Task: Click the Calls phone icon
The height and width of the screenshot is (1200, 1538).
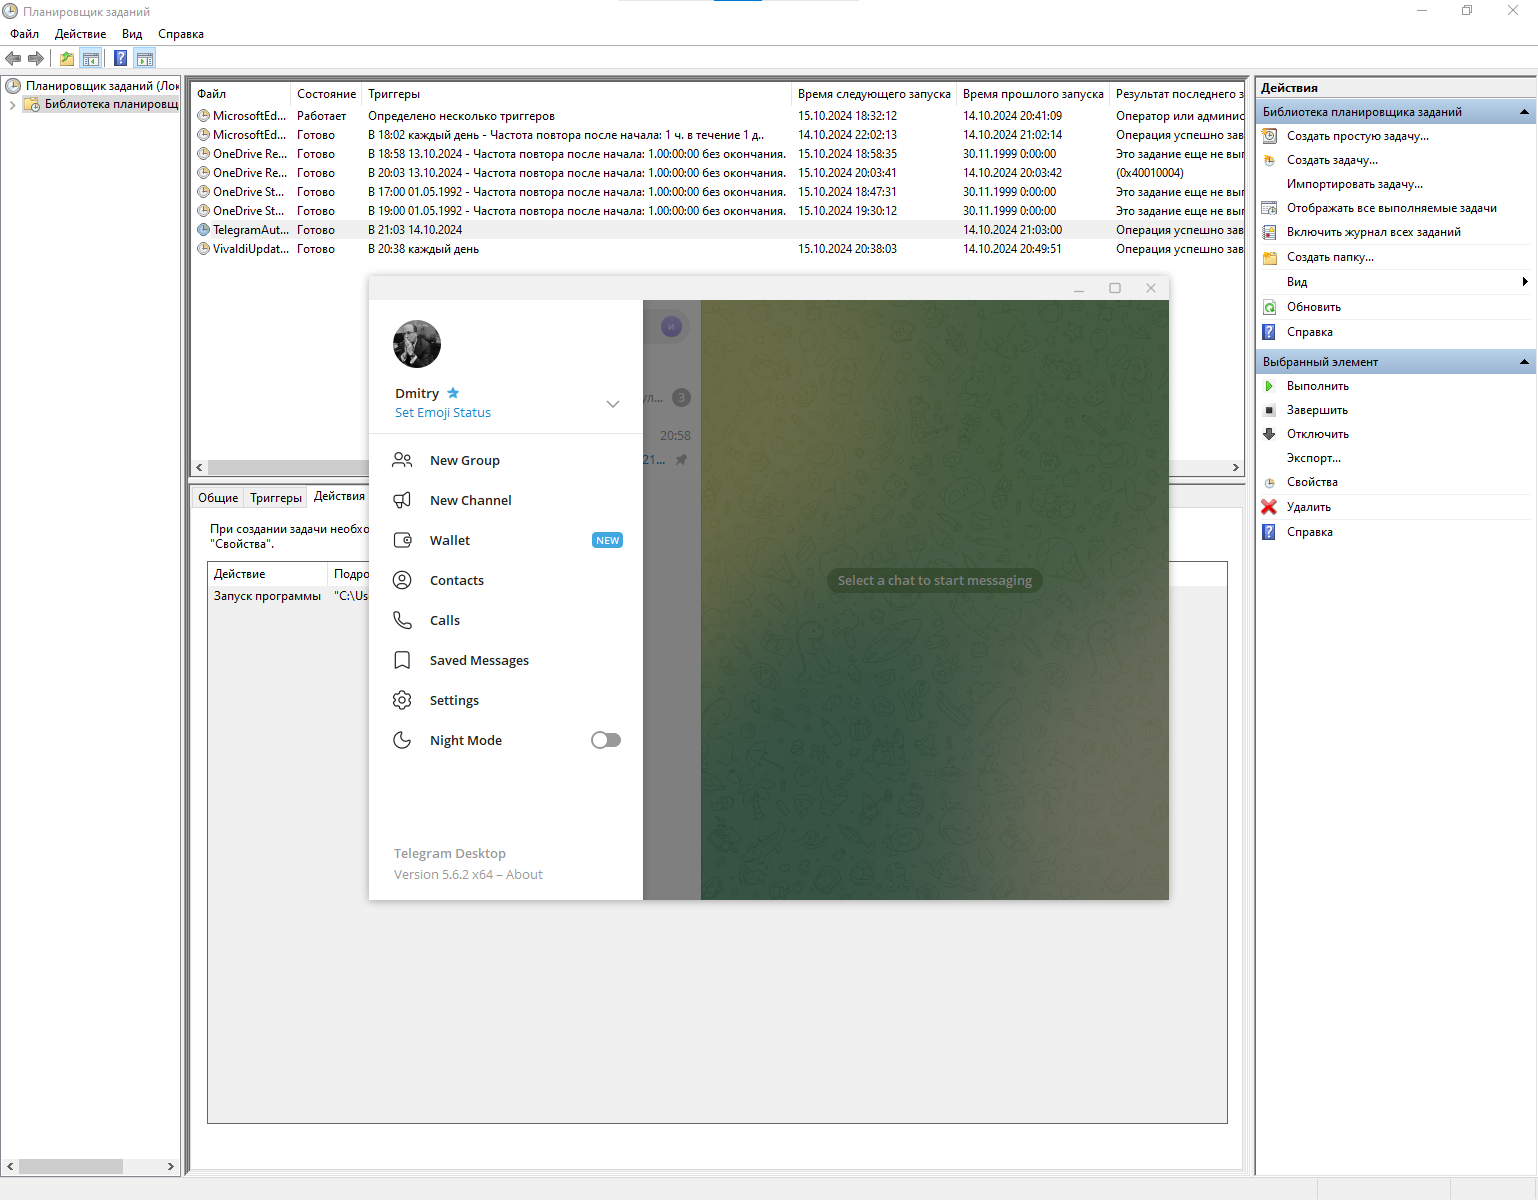Action: (402, 620)
